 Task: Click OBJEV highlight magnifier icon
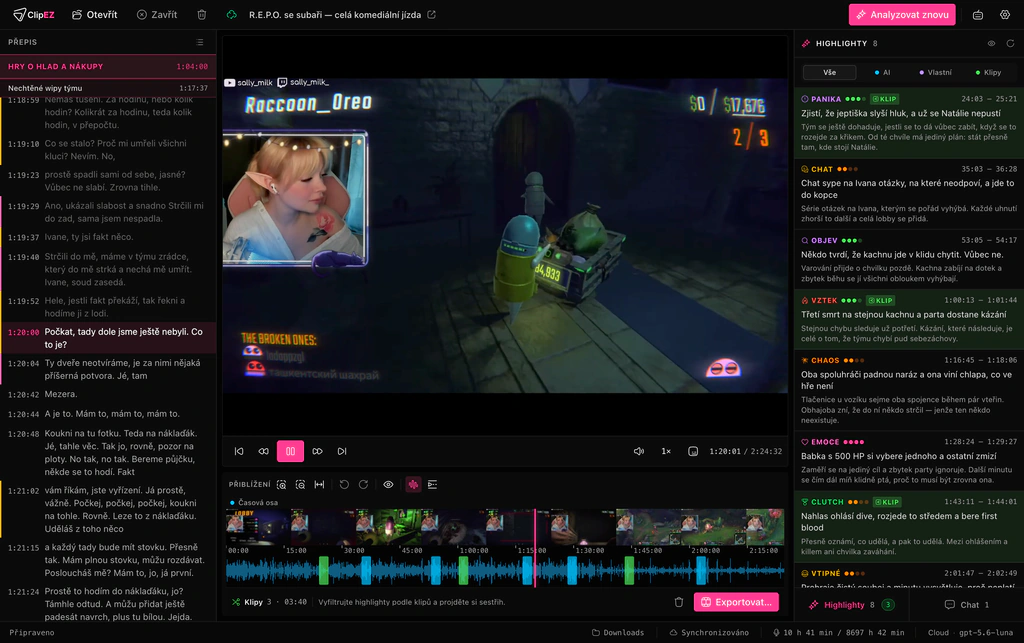(805, 240)
